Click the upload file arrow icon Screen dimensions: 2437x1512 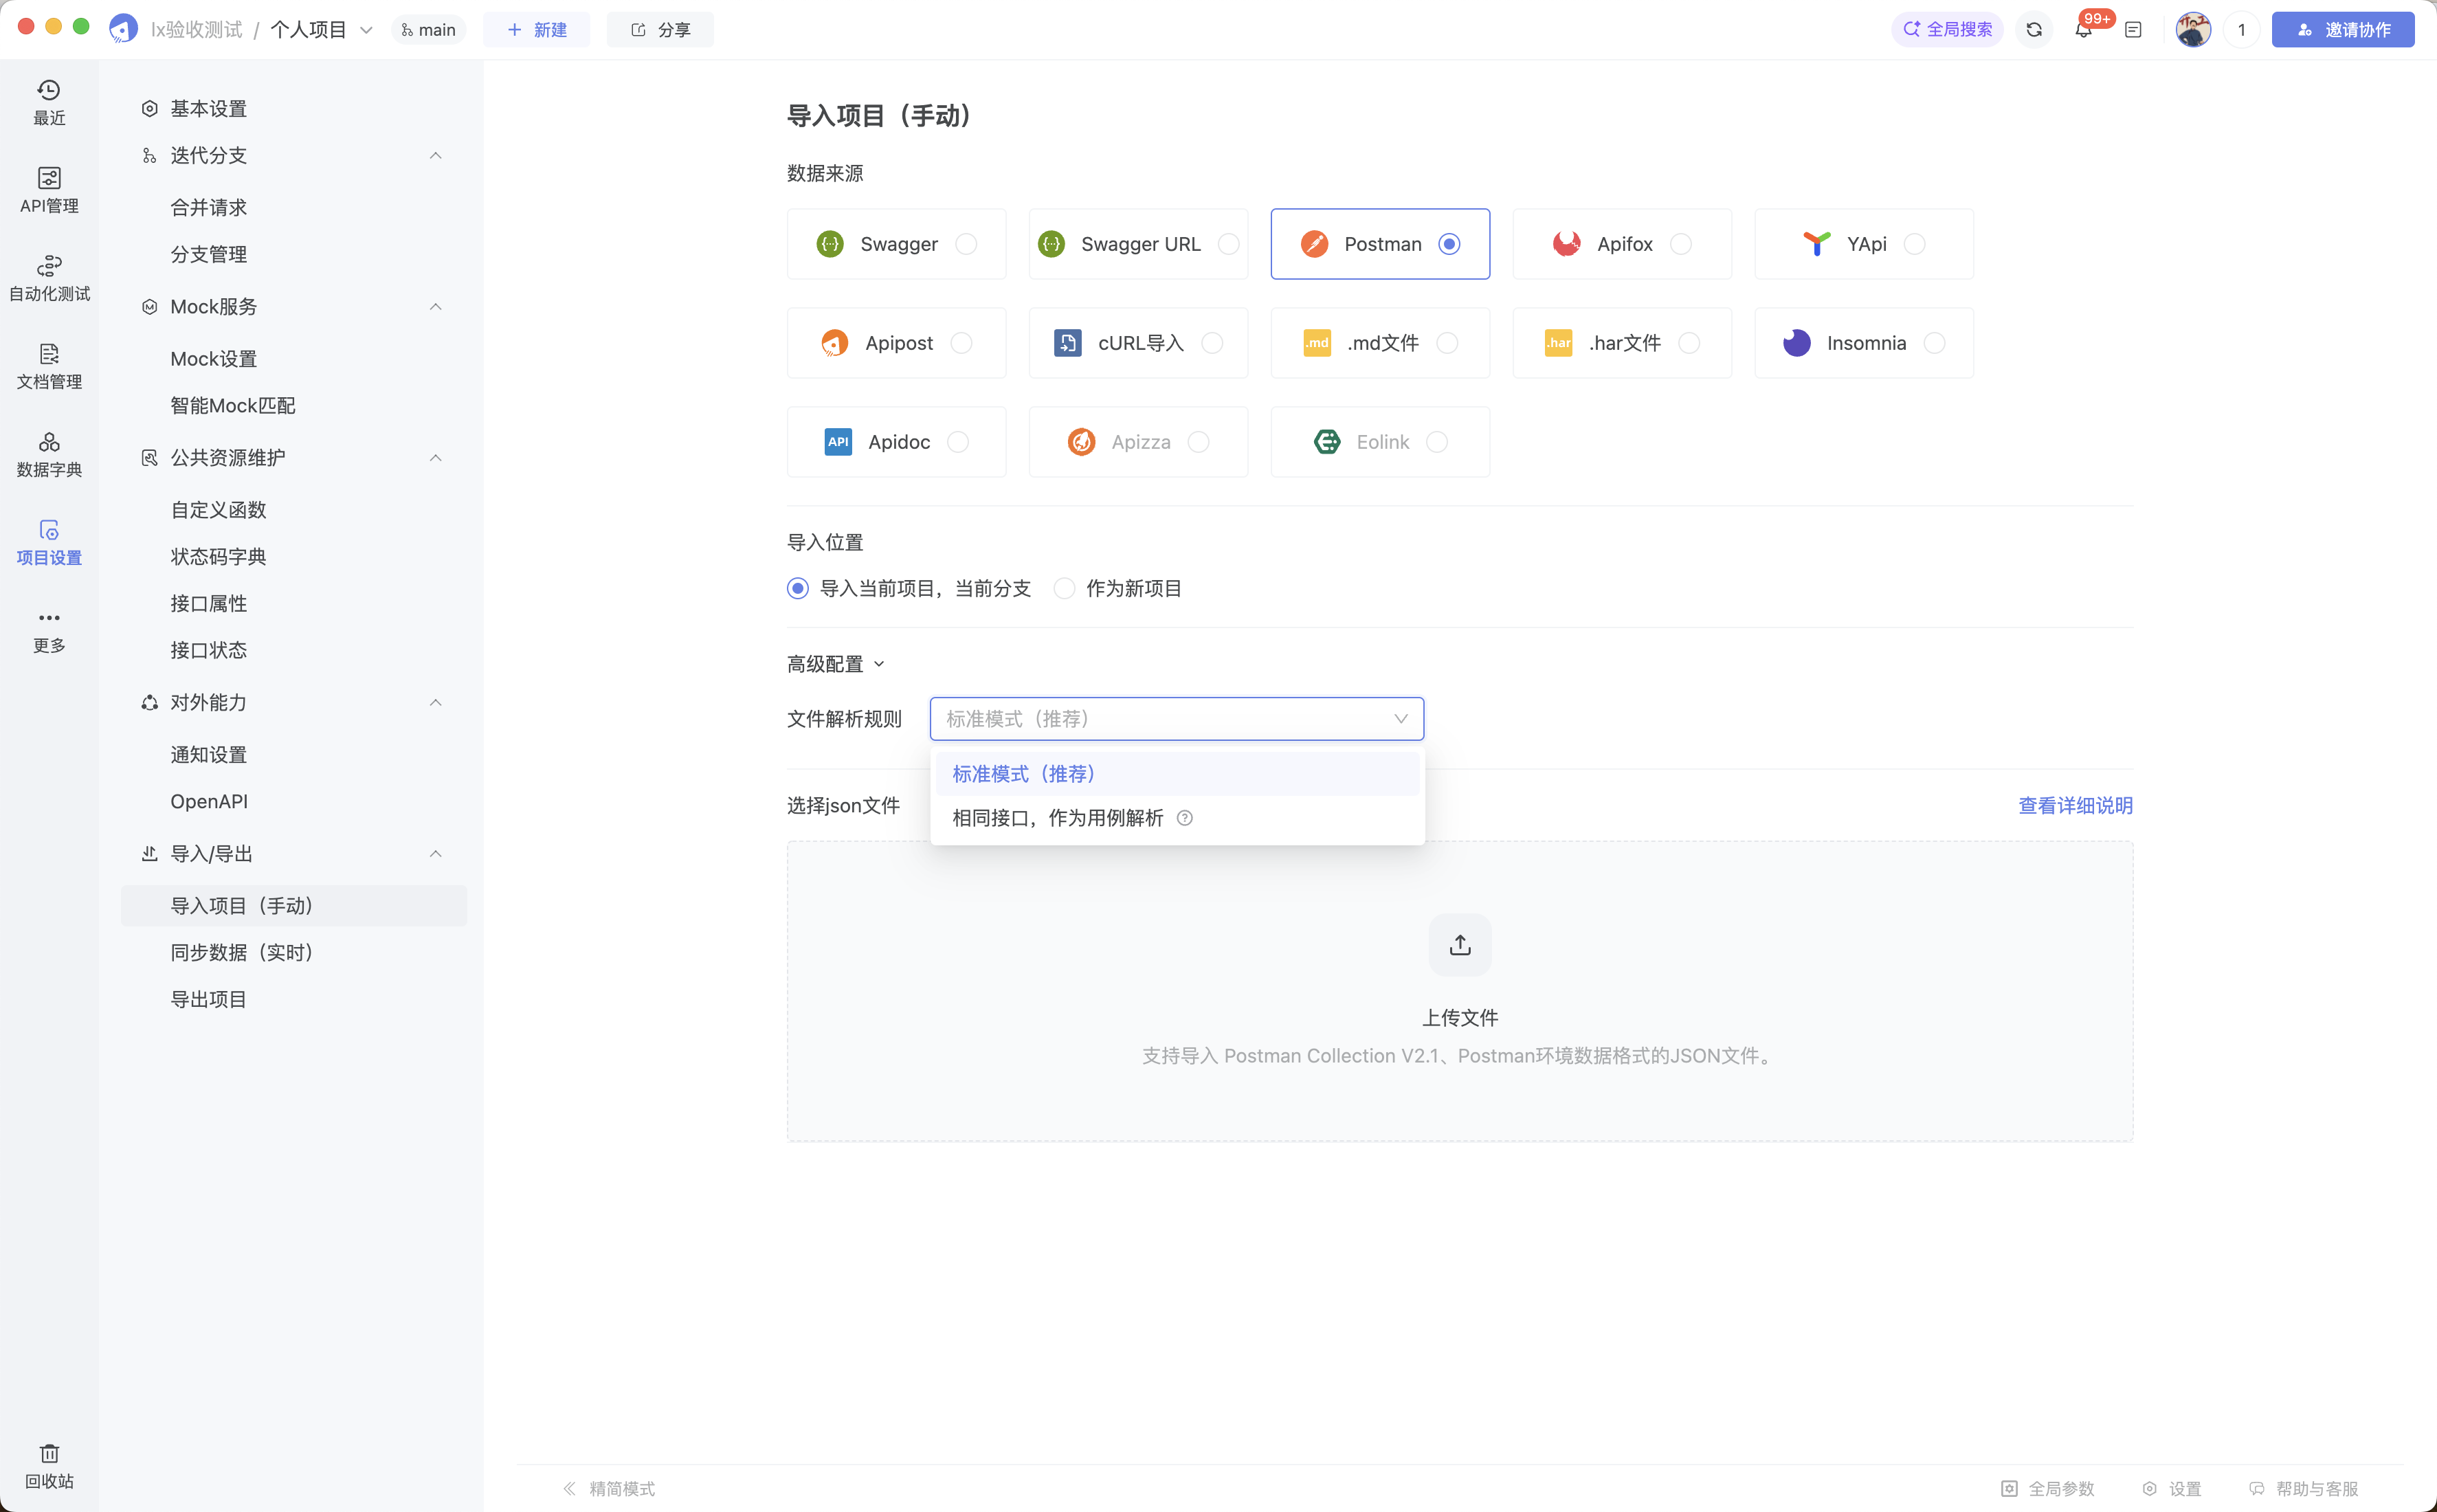pos(1460,945)
